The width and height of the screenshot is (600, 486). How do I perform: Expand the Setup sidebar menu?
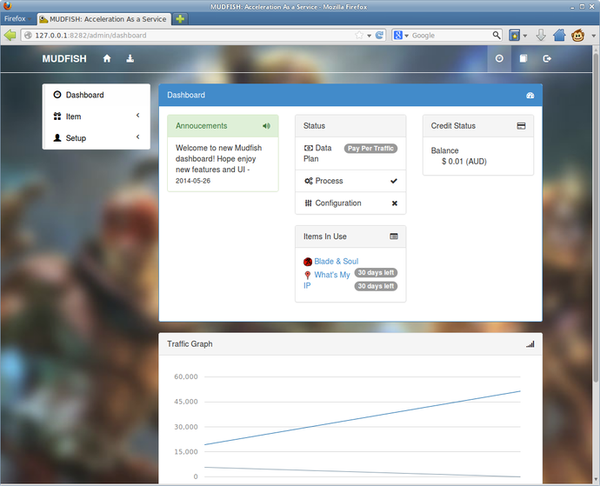pos(96,138)
